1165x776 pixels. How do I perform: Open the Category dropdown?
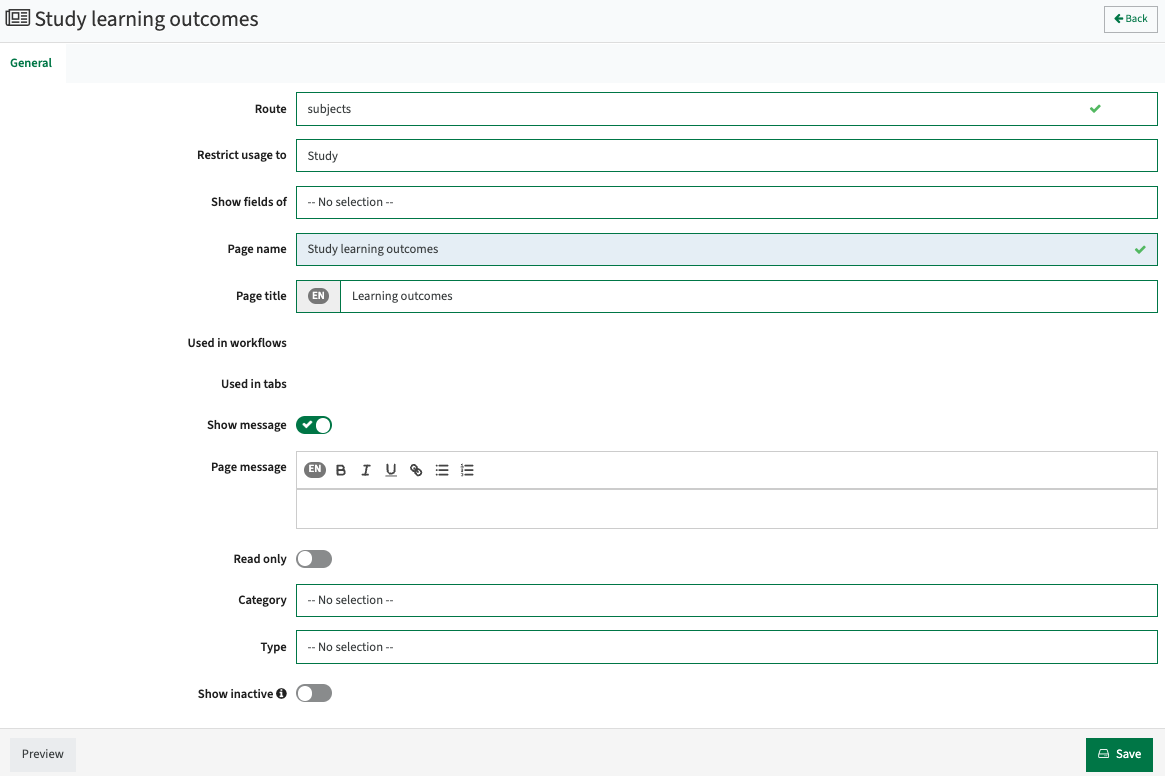727,600
